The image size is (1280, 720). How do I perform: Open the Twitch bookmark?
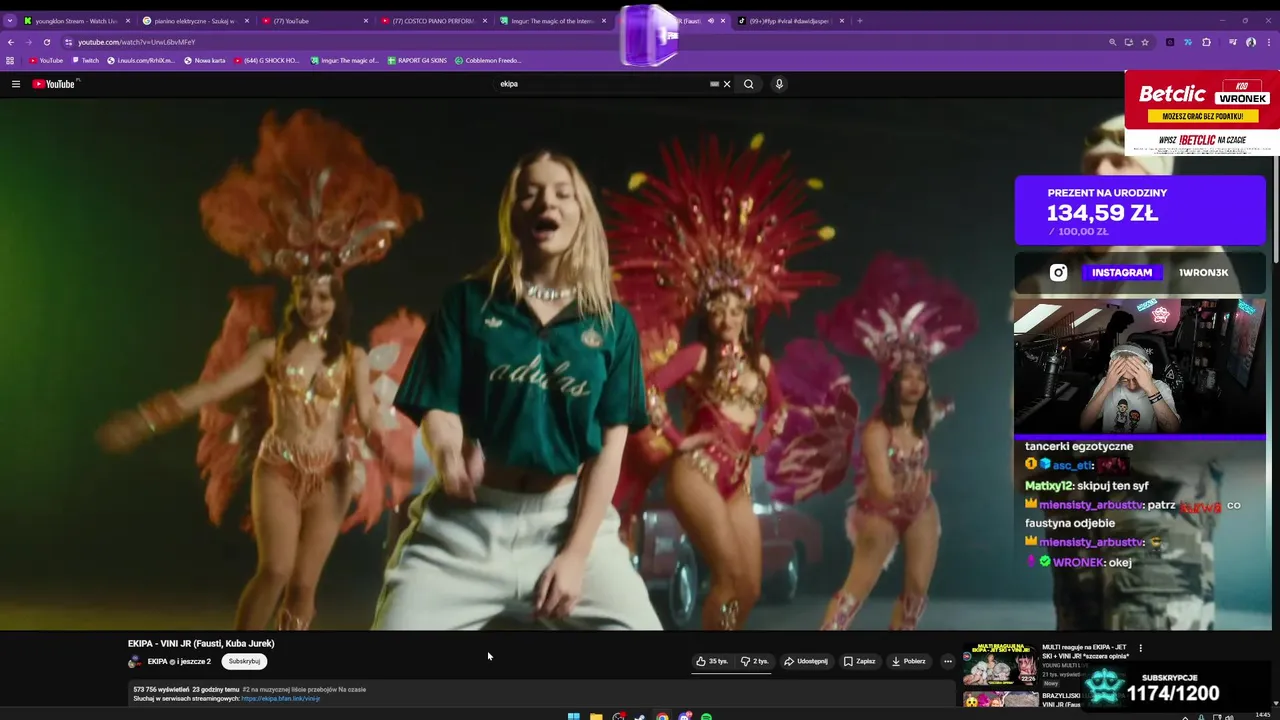coord(86,60)
